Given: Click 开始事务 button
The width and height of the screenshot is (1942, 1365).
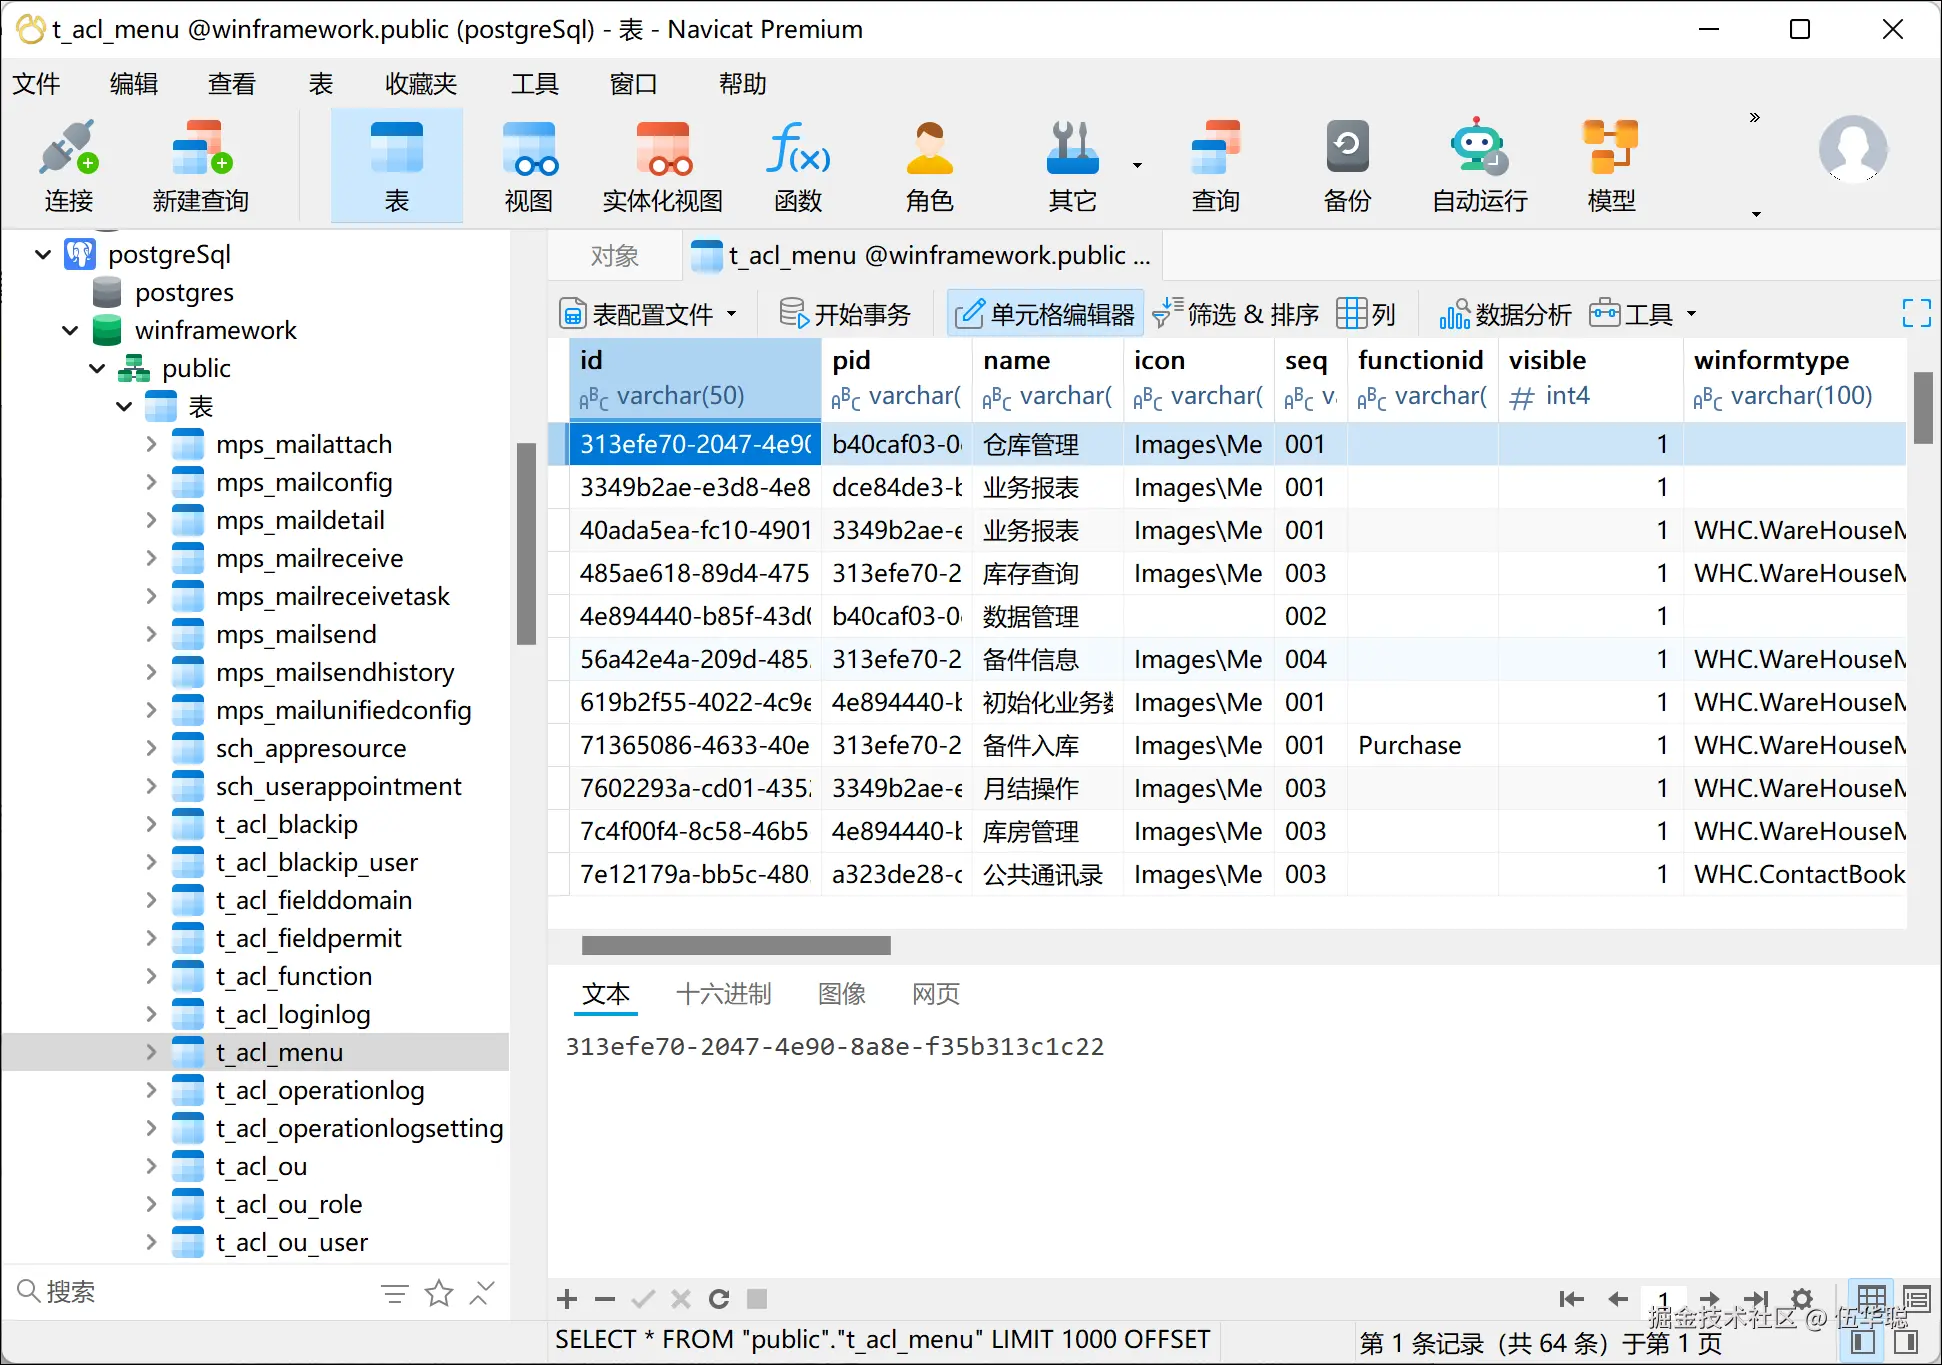Looking at the screenshot, I should click(845, 314).
